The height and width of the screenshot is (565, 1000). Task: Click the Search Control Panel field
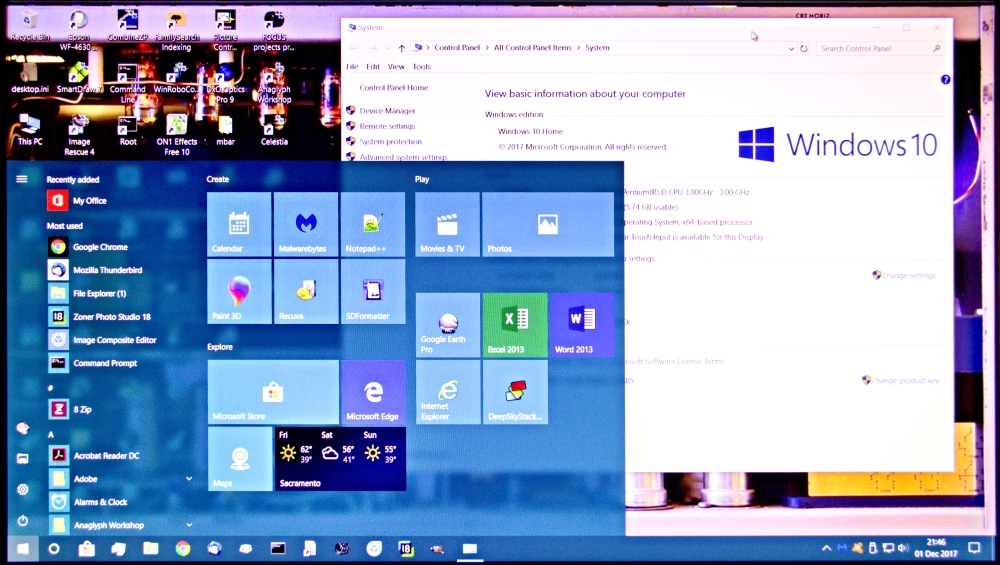875,48
